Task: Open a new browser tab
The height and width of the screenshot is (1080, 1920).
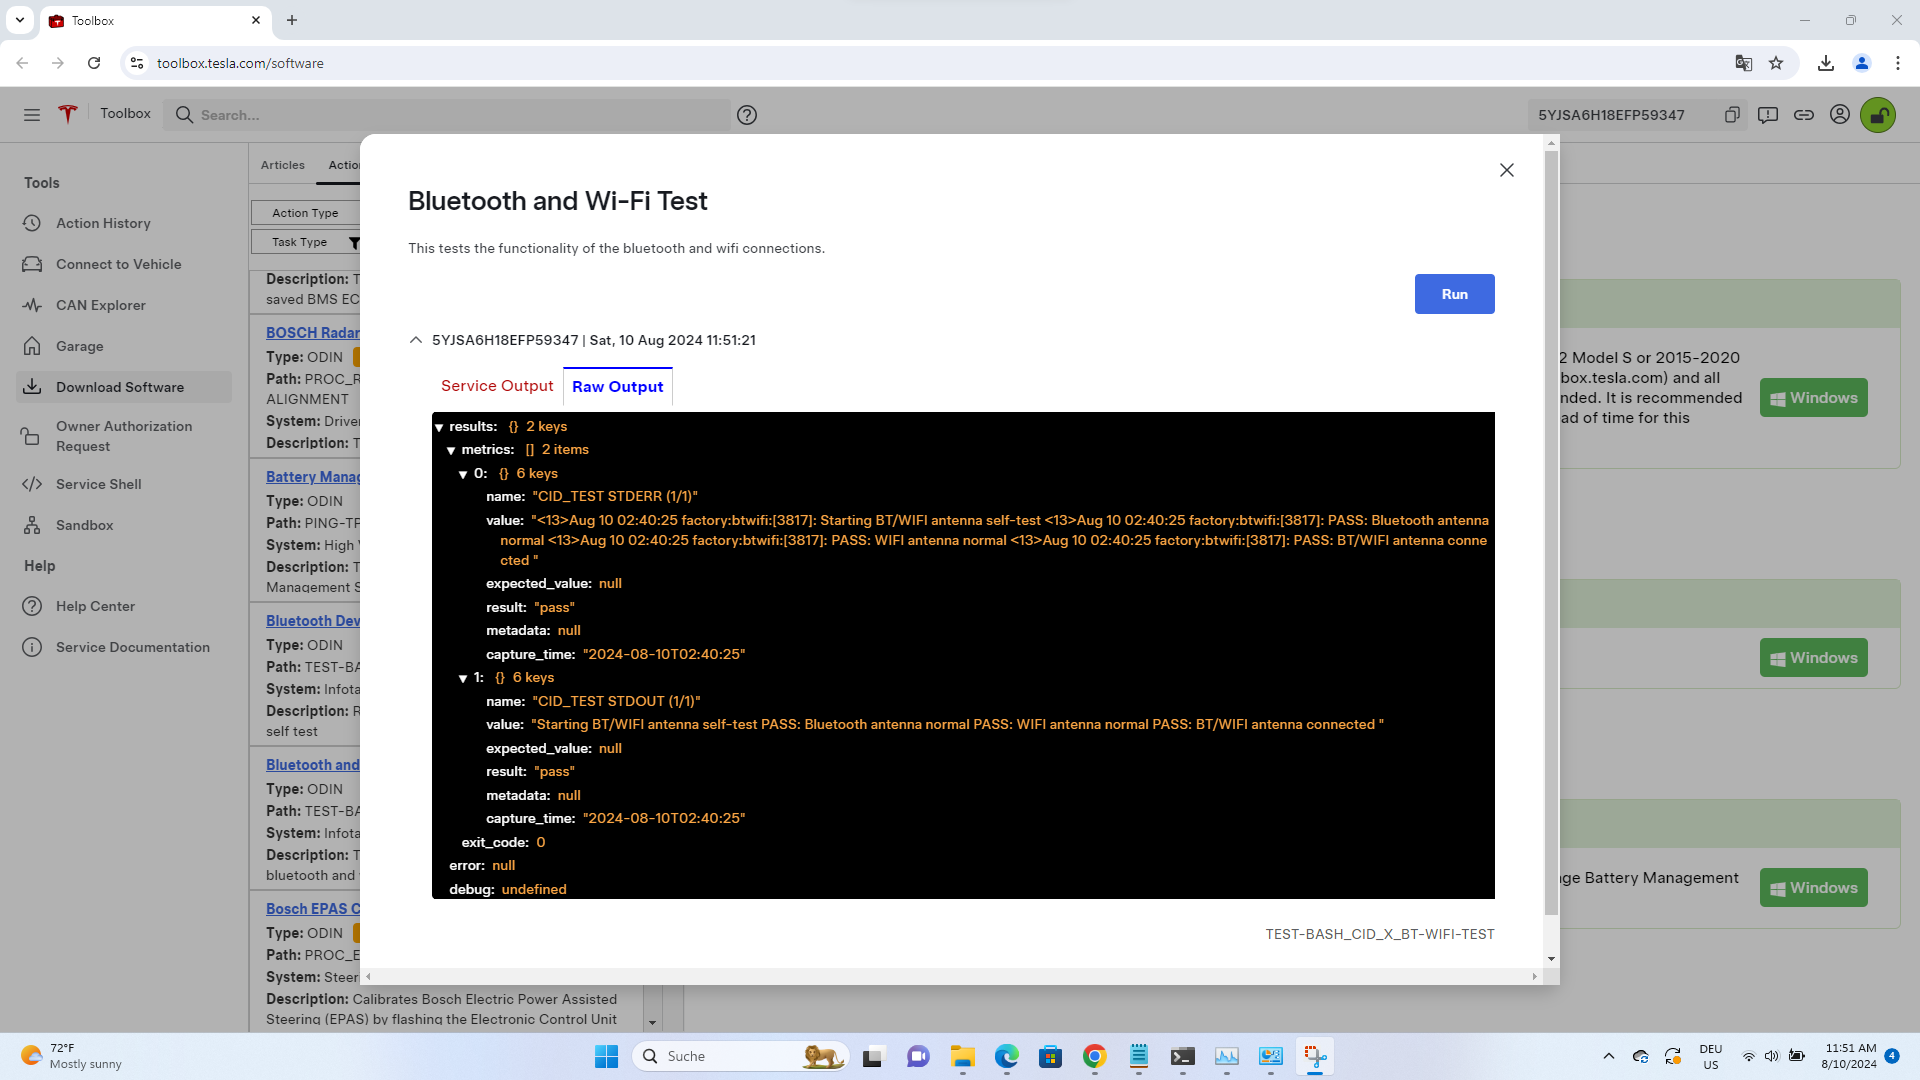Action: point(292,20)
